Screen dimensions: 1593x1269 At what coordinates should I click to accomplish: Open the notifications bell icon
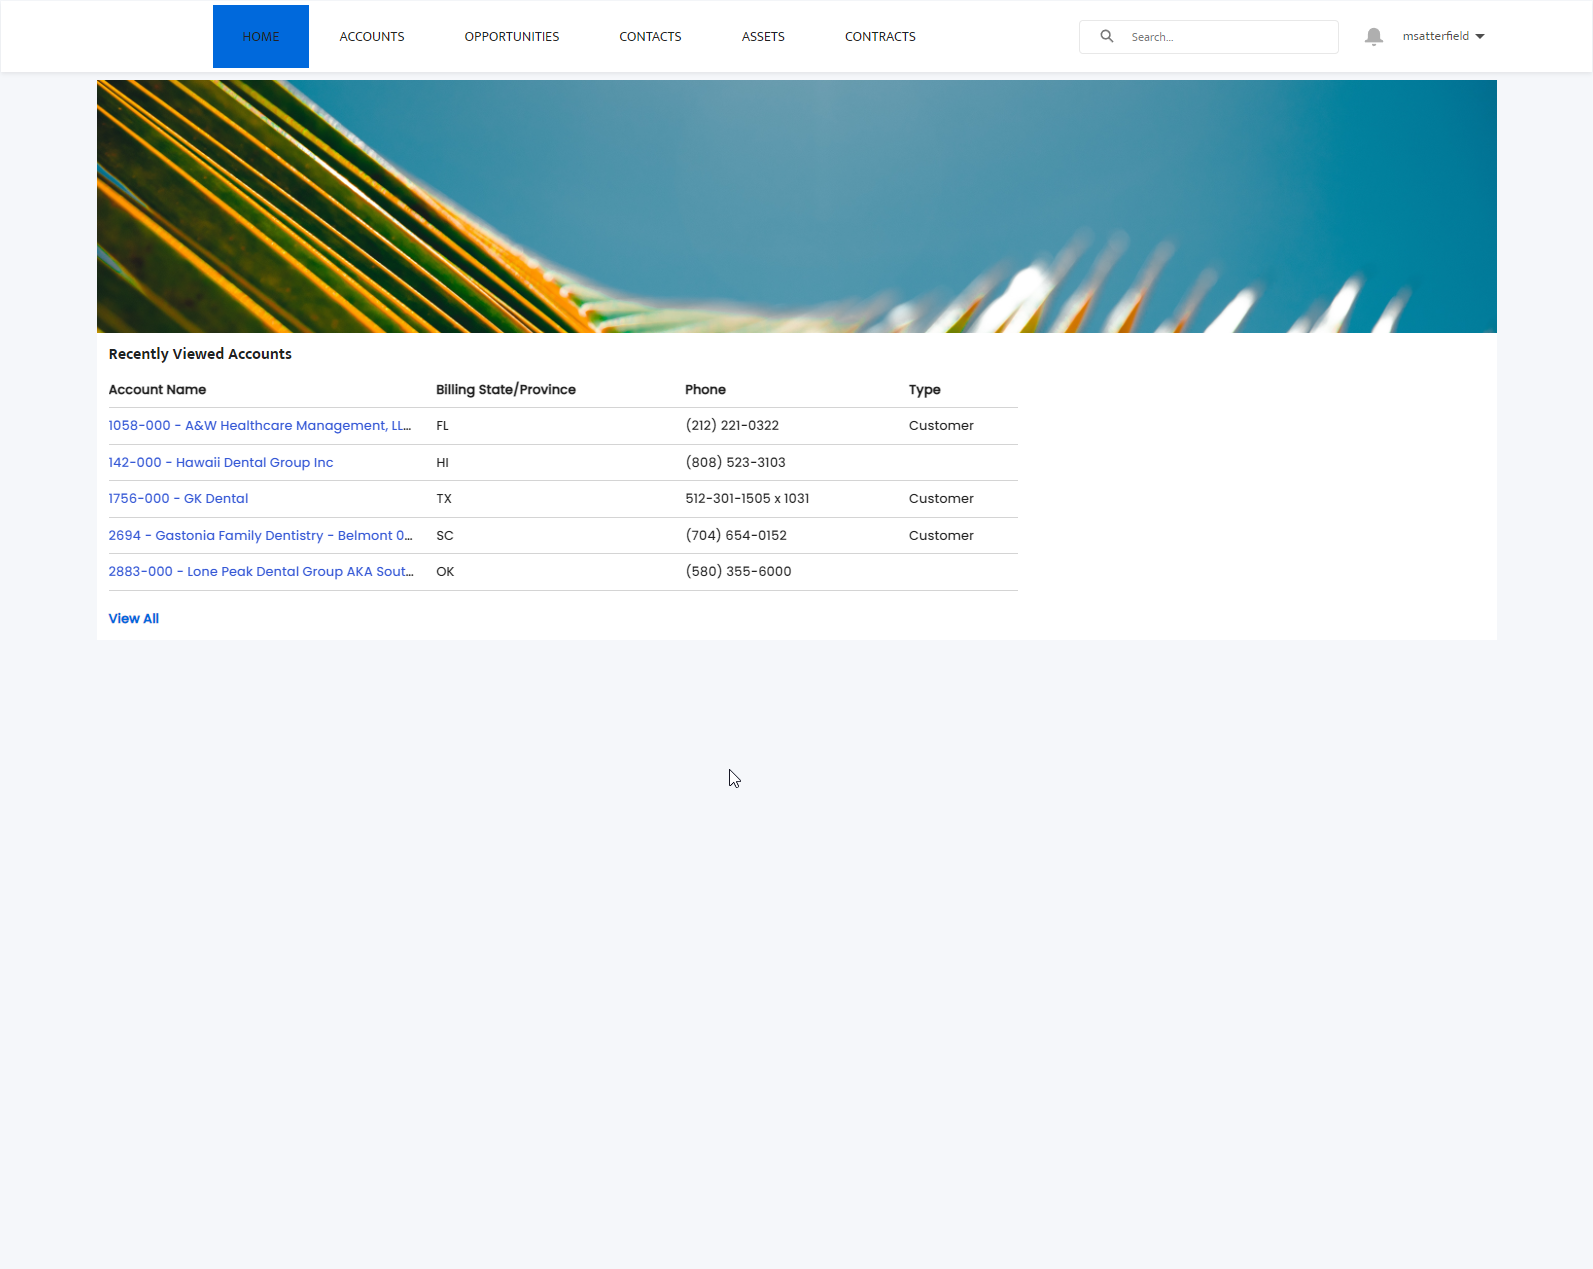(1374, 37)
